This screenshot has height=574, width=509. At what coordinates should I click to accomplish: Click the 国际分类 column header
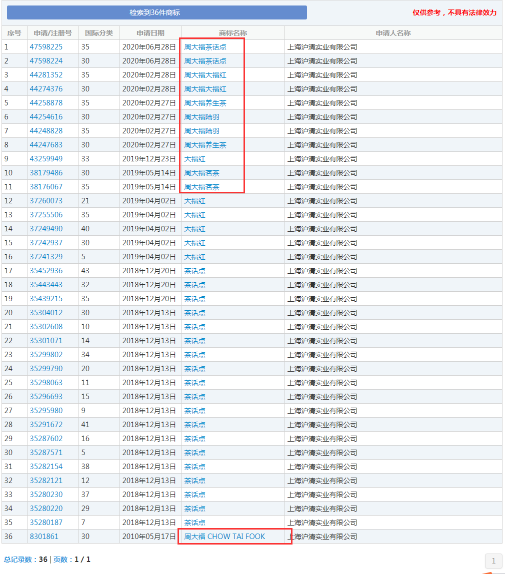coord(99,33)
